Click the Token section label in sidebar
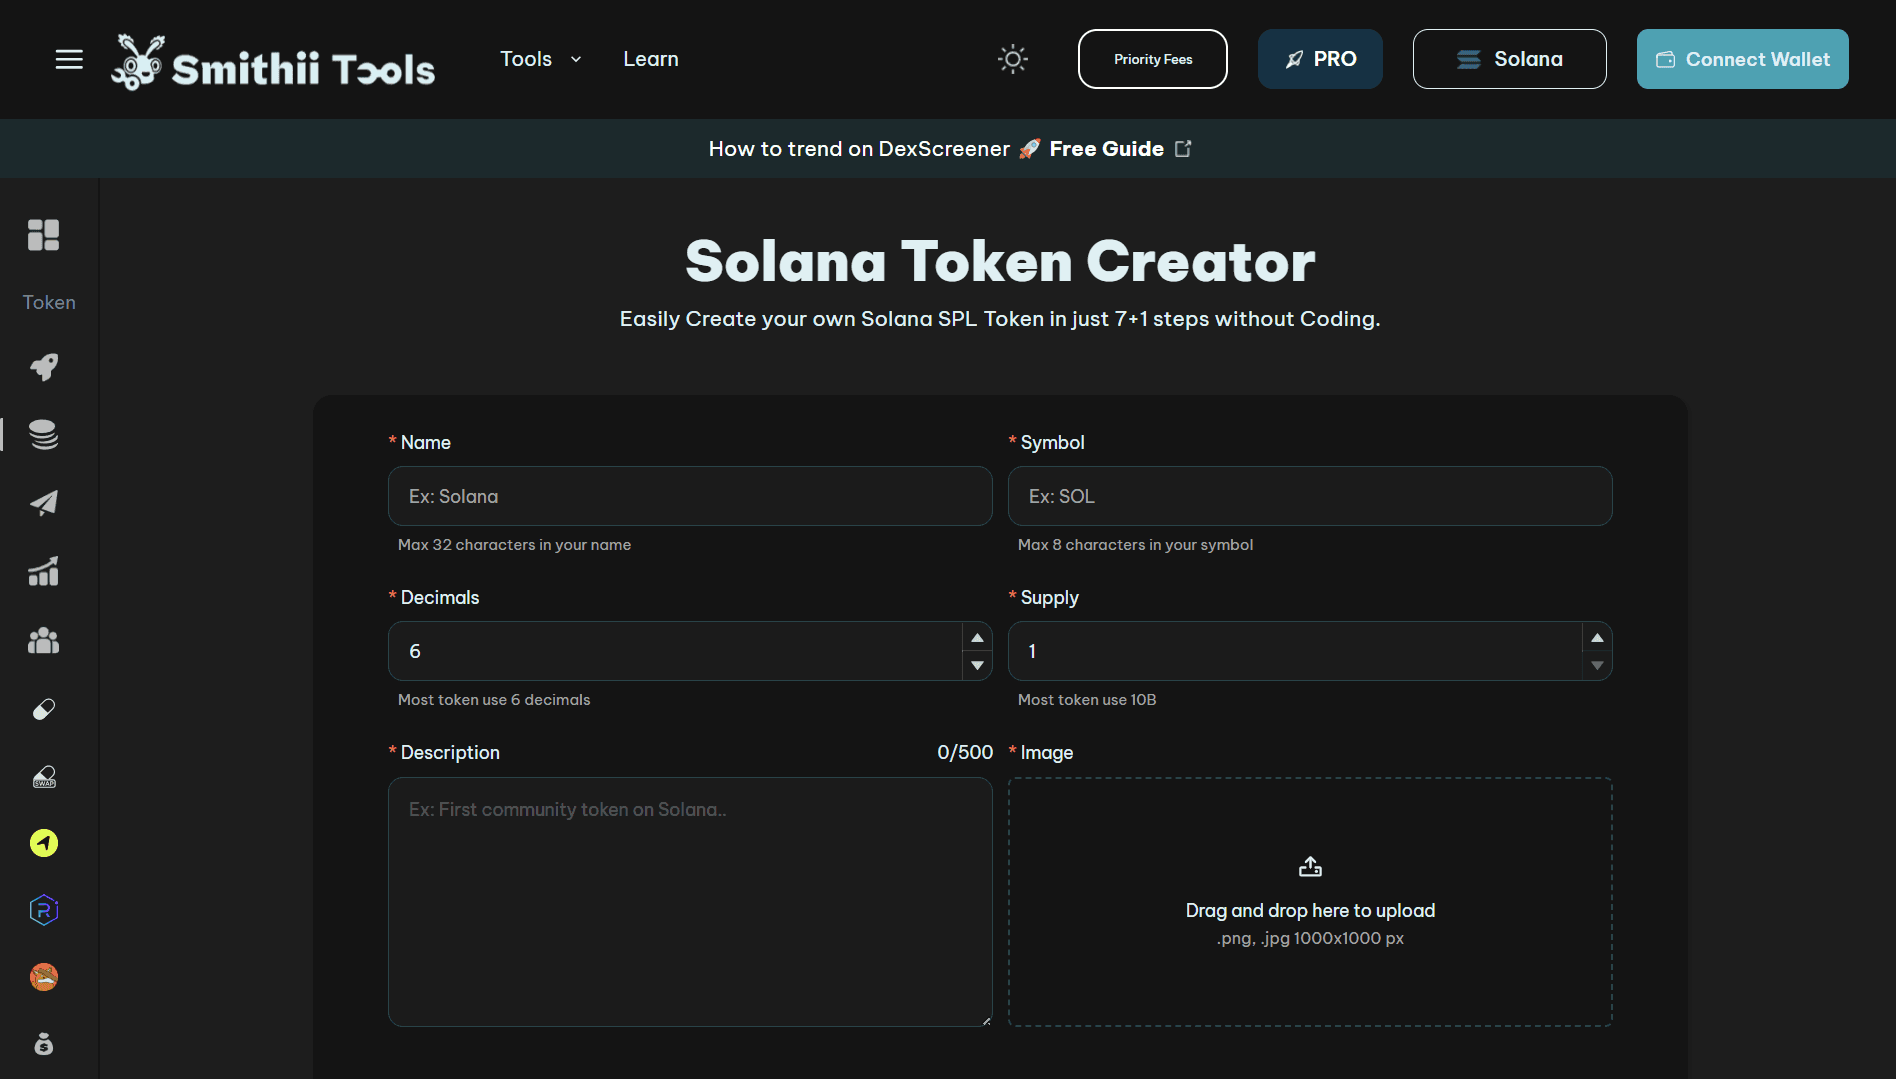This screenshot has height=1079, width=1896. [48, 302]
